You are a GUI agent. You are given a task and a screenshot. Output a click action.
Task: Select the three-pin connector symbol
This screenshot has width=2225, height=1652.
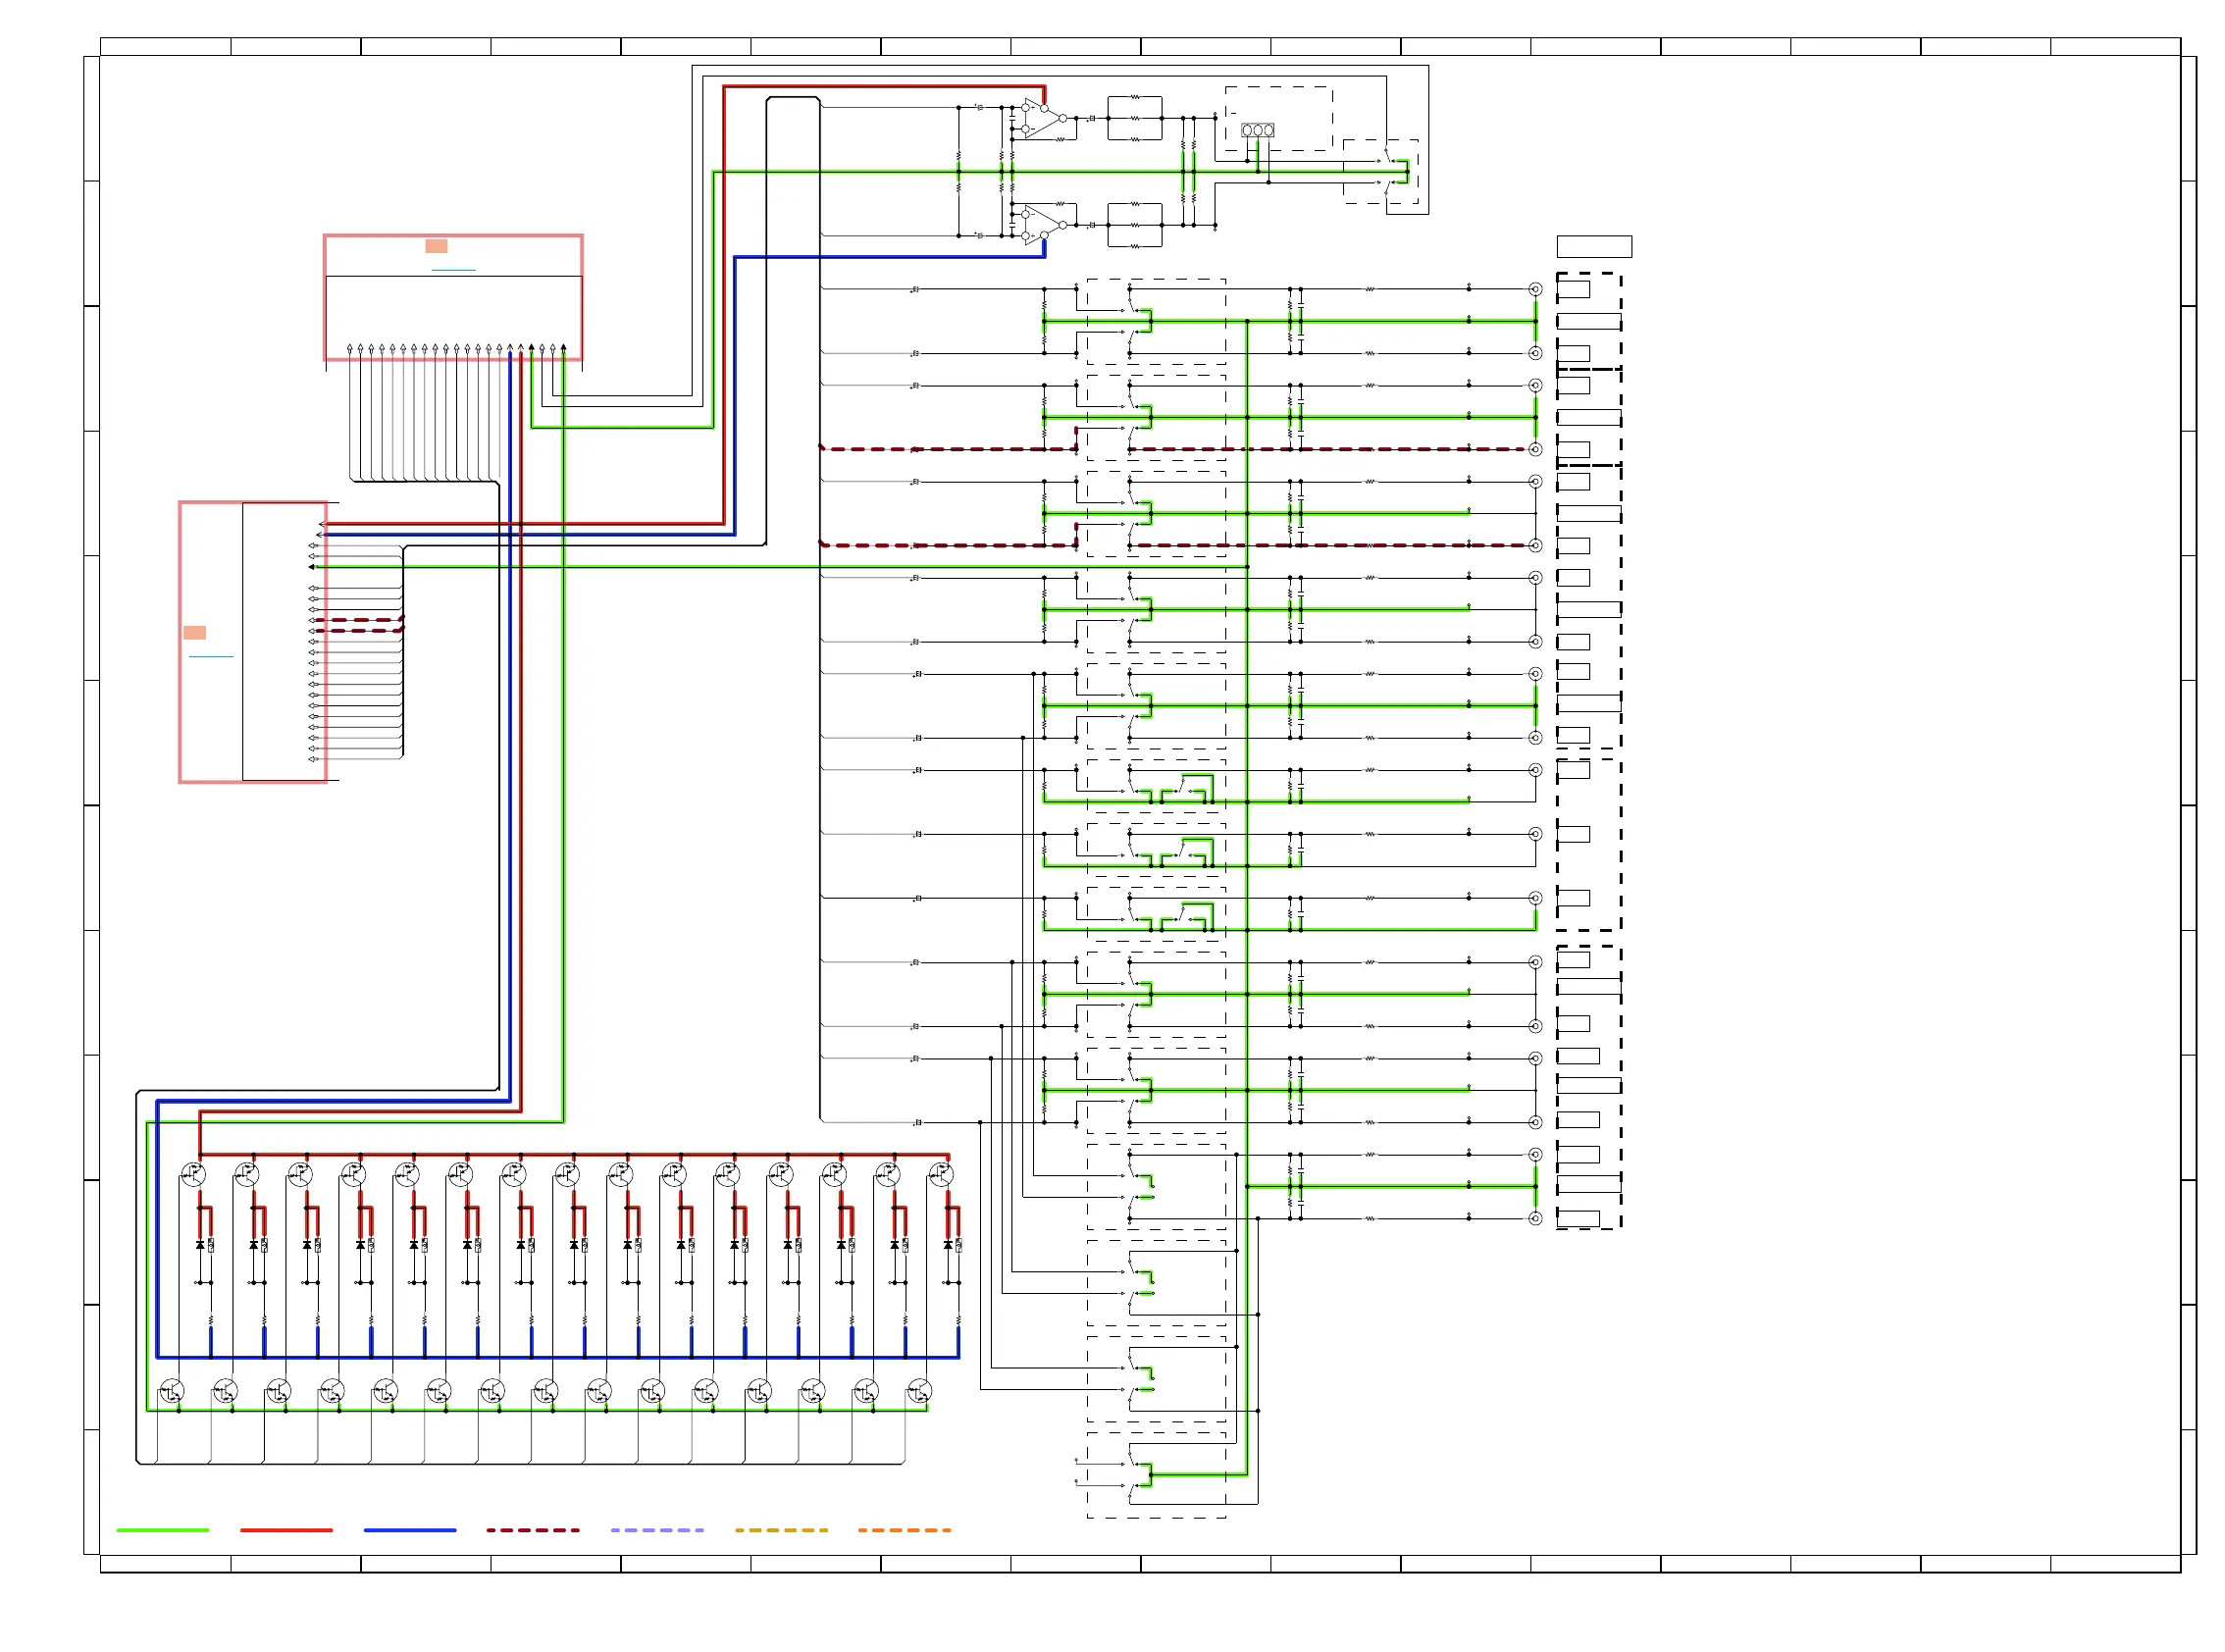point(1257,130)
